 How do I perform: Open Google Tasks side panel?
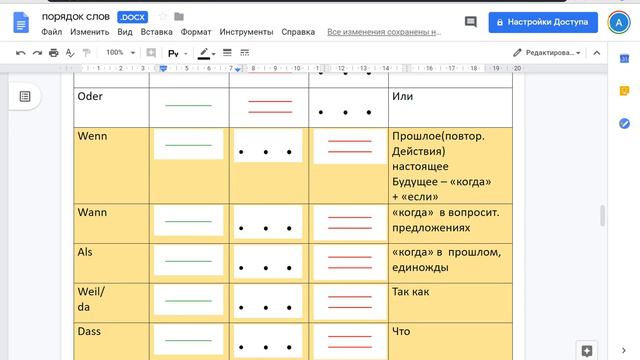pyautogui.click(x=624, y=123)
